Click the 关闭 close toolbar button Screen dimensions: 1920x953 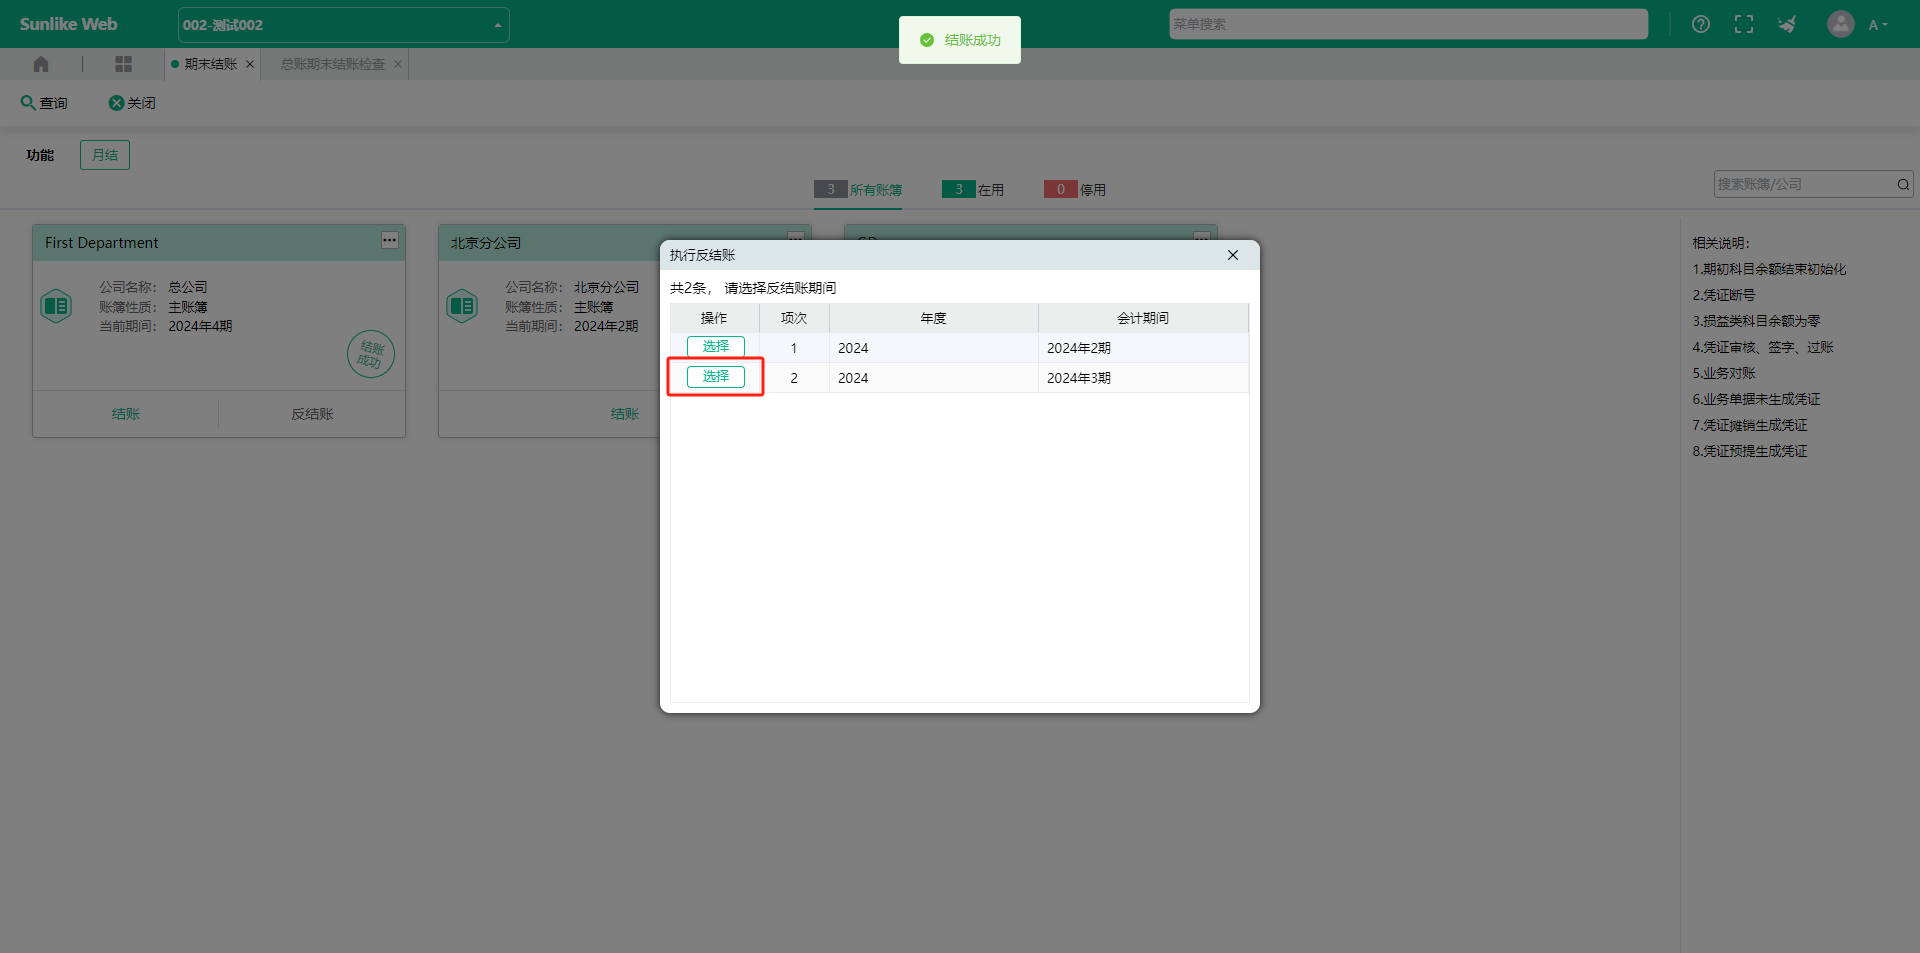click(x=132, y=103)
